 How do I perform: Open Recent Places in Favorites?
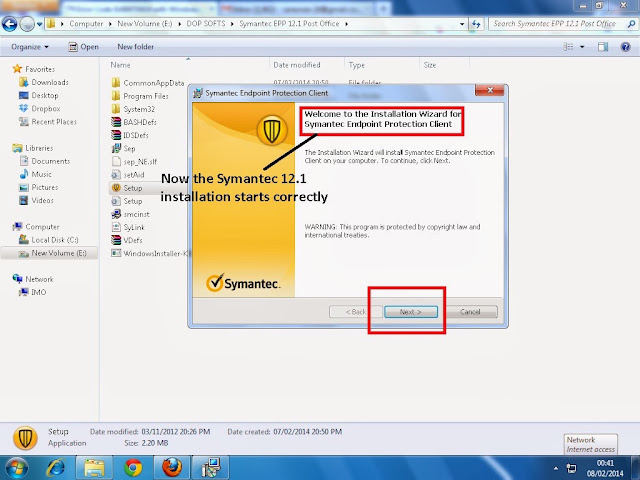tap(54, 122)
